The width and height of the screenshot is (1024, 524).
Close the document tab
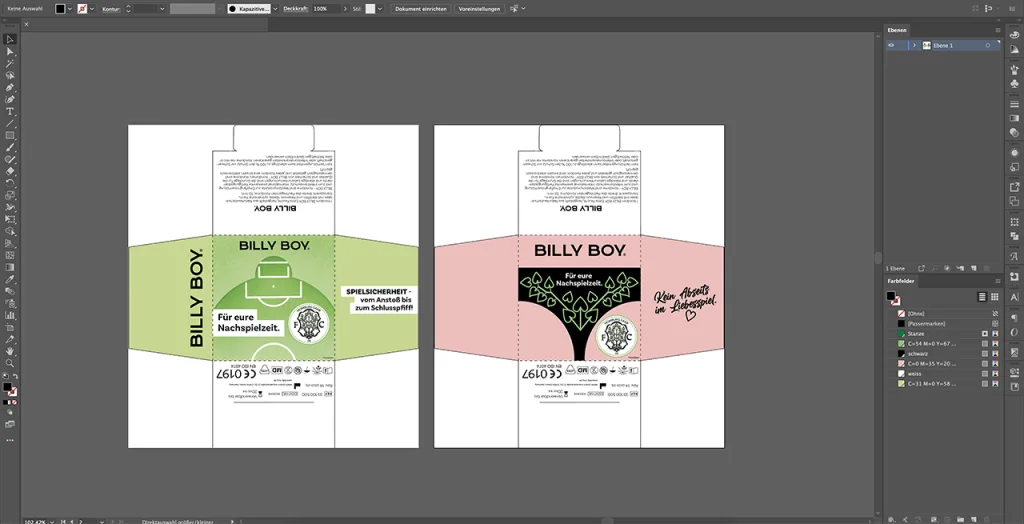(26, 24)
